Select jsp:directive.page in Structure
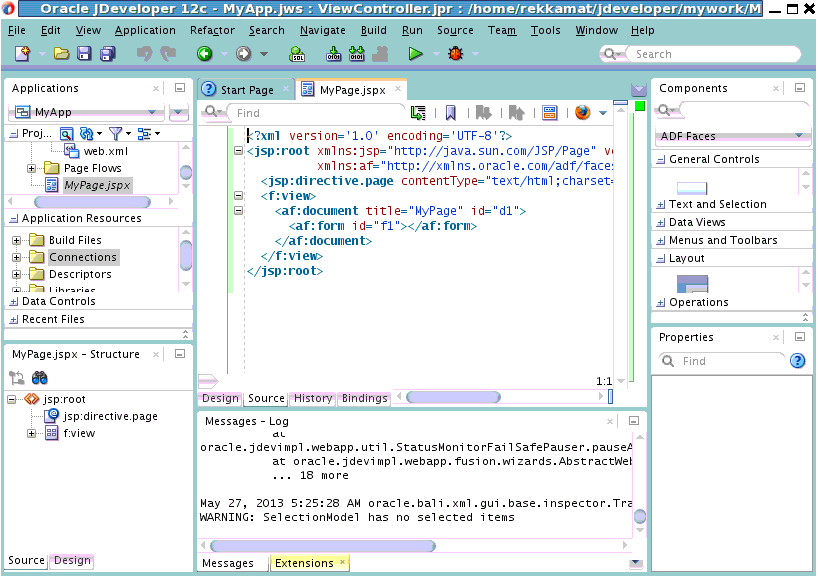 pos(110,416)
